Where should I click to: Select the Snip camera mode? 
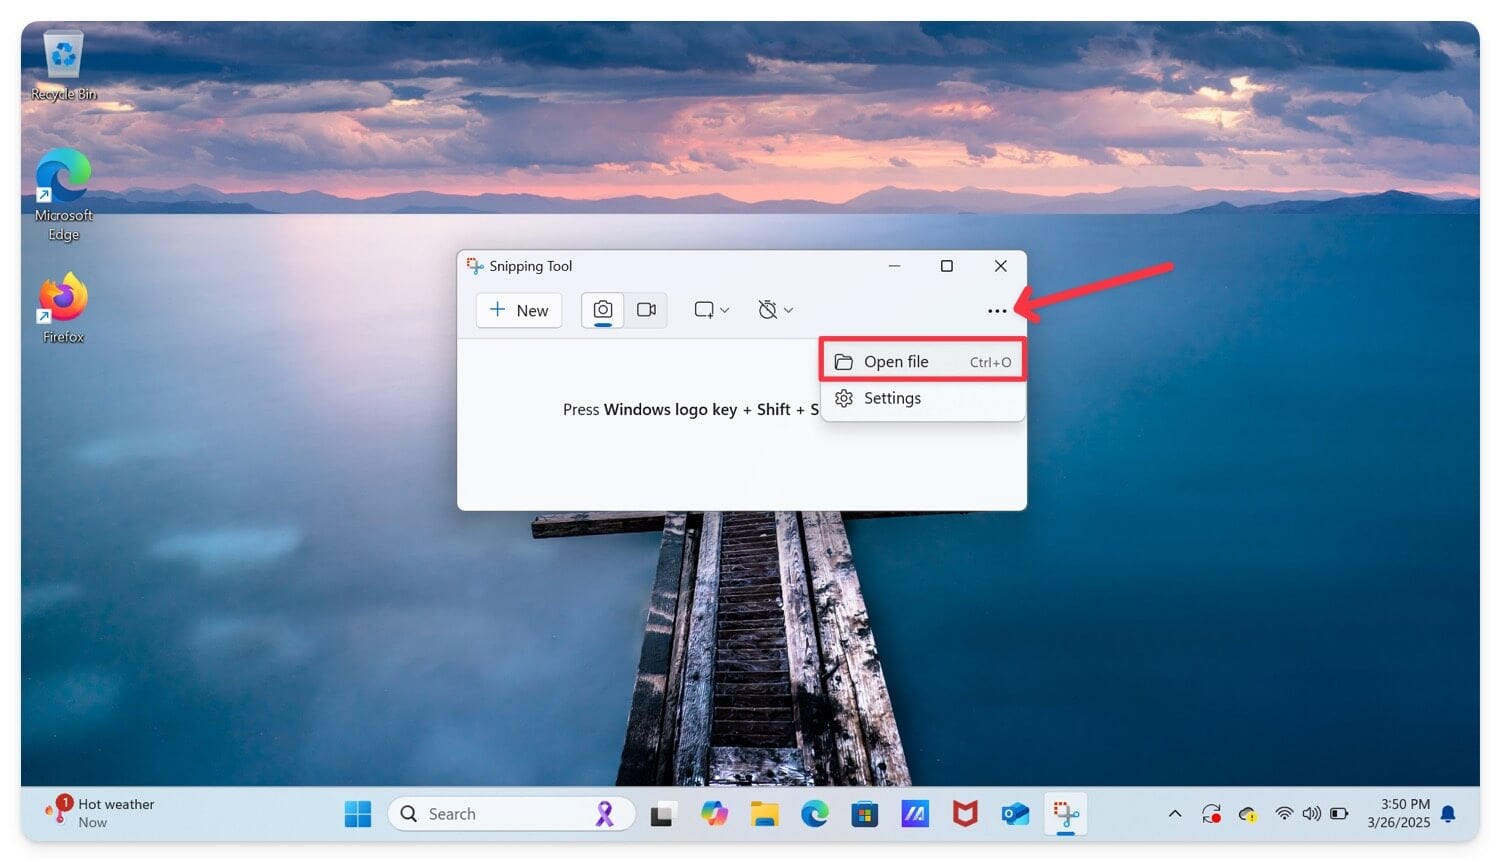pos(603,310)
